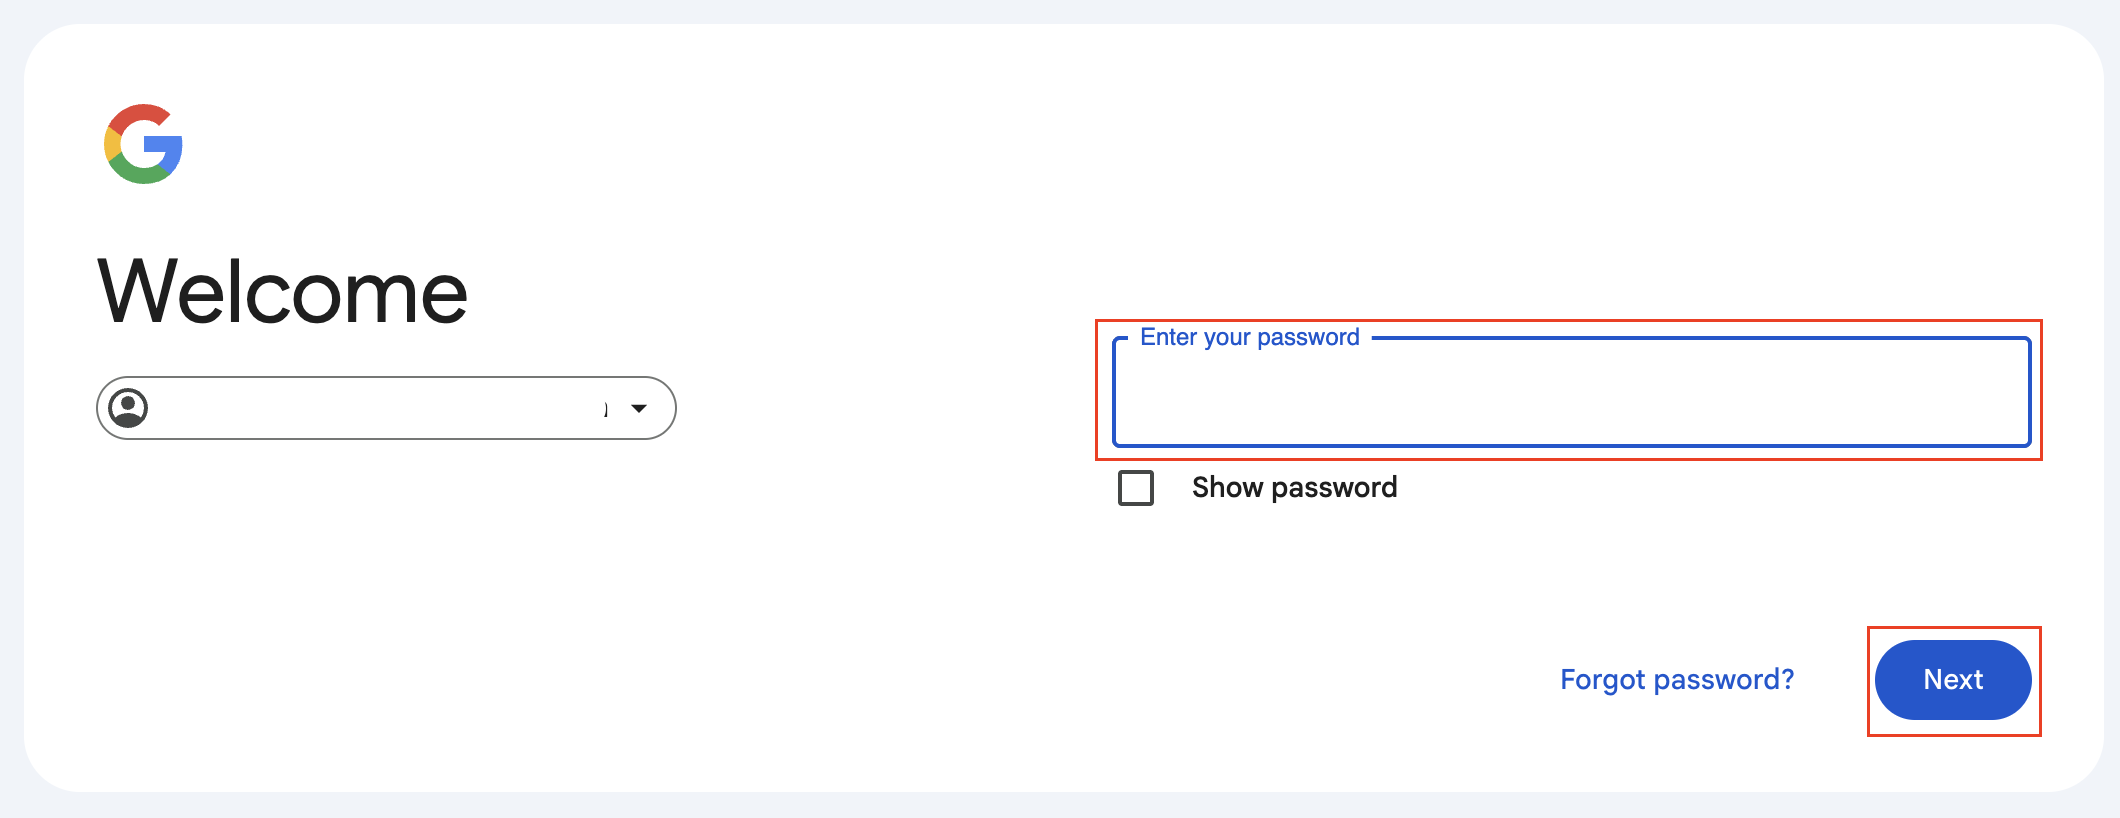Viewport: 2120px width, 818px height.
Task: Expand the account switcher dropdown arrow
Action: point(639,408)
